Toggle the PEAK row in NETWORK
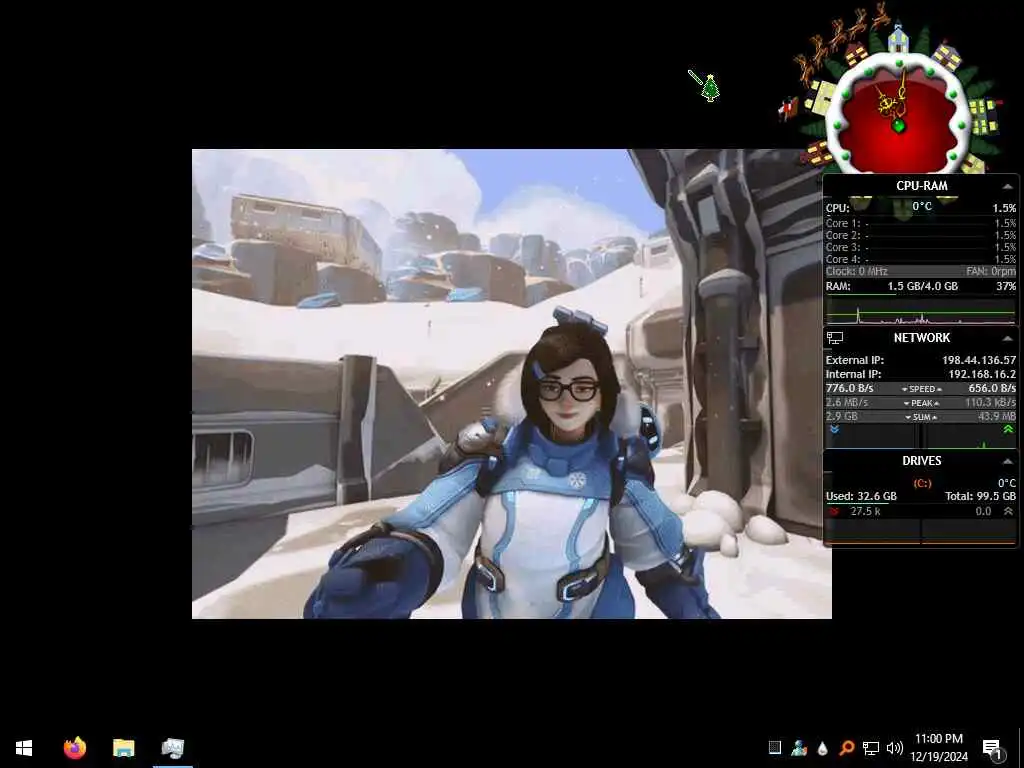The height and width of the screenshot is (768, 1024). (x=921, y=403)
